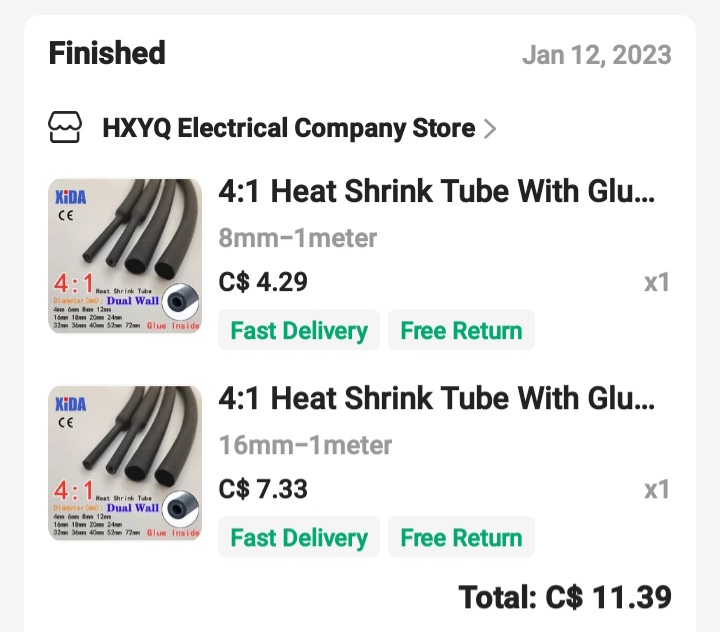Open the 16mm heat shrink tube thumbnail
Image resolution: width=720 pixels, height=632 pixels.
click(125, 463)
